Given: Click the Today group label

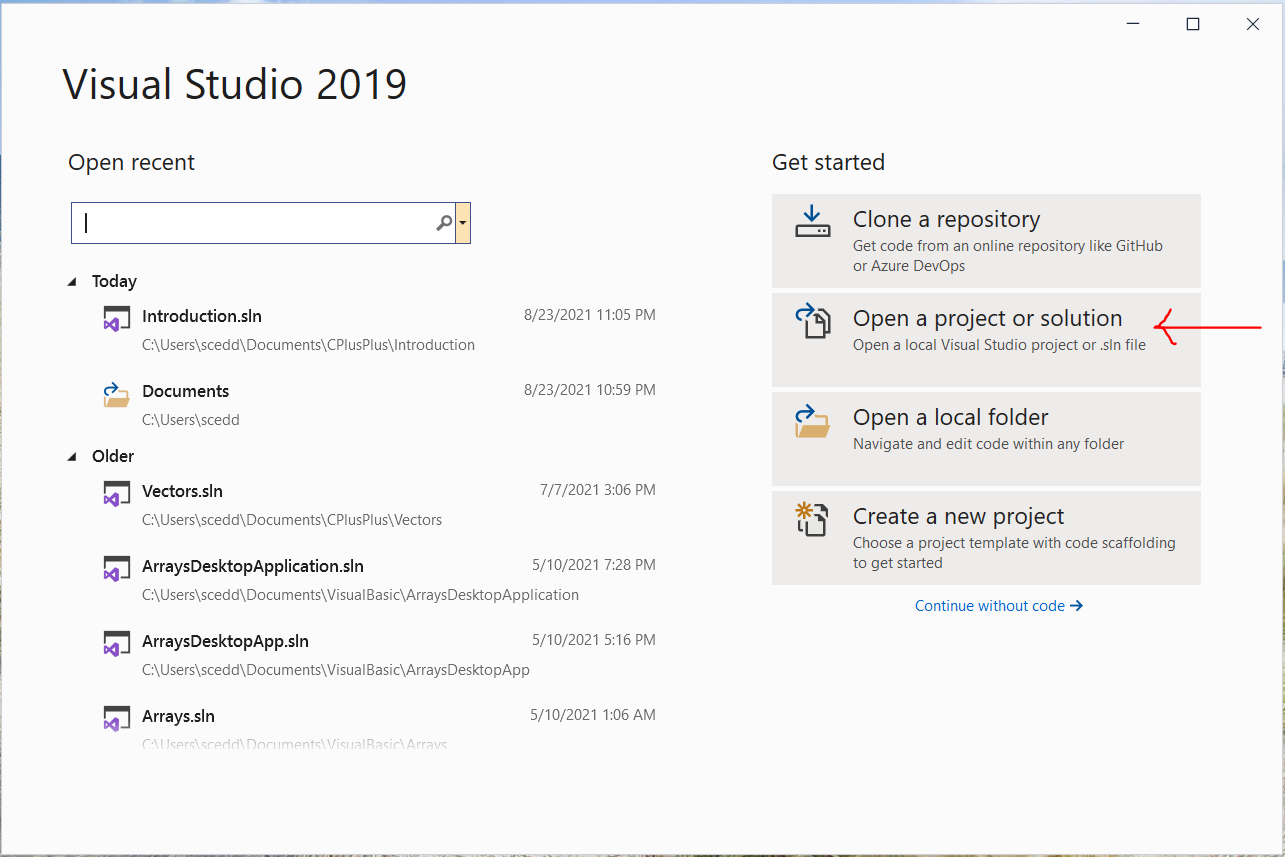Looking at the screenshot, I should click(114, 282).
